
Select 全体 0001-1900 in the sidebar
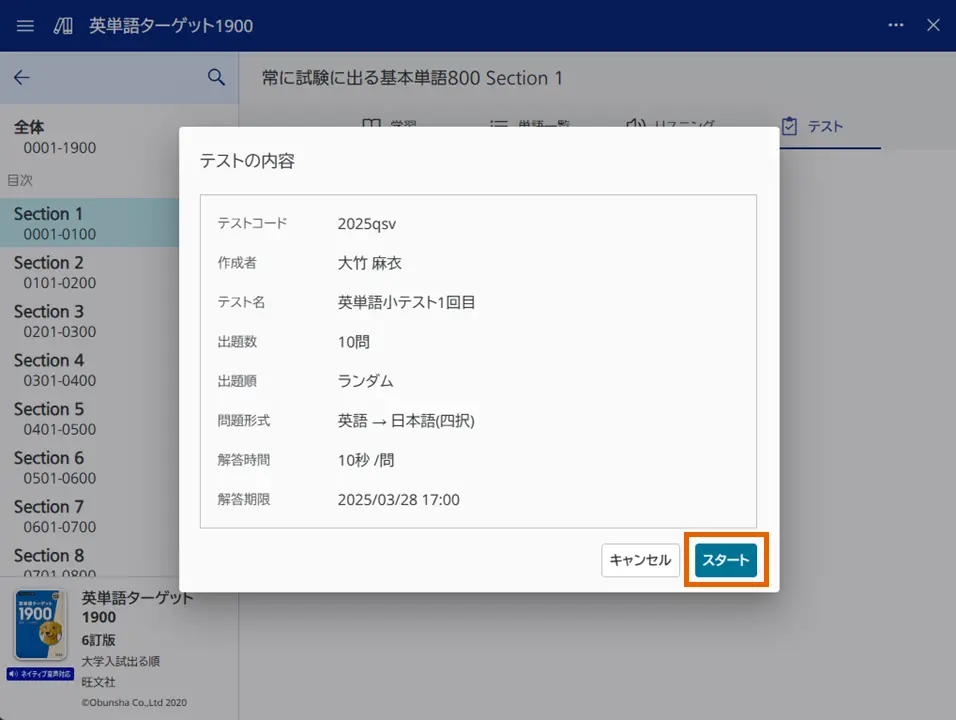click(60, 136)
